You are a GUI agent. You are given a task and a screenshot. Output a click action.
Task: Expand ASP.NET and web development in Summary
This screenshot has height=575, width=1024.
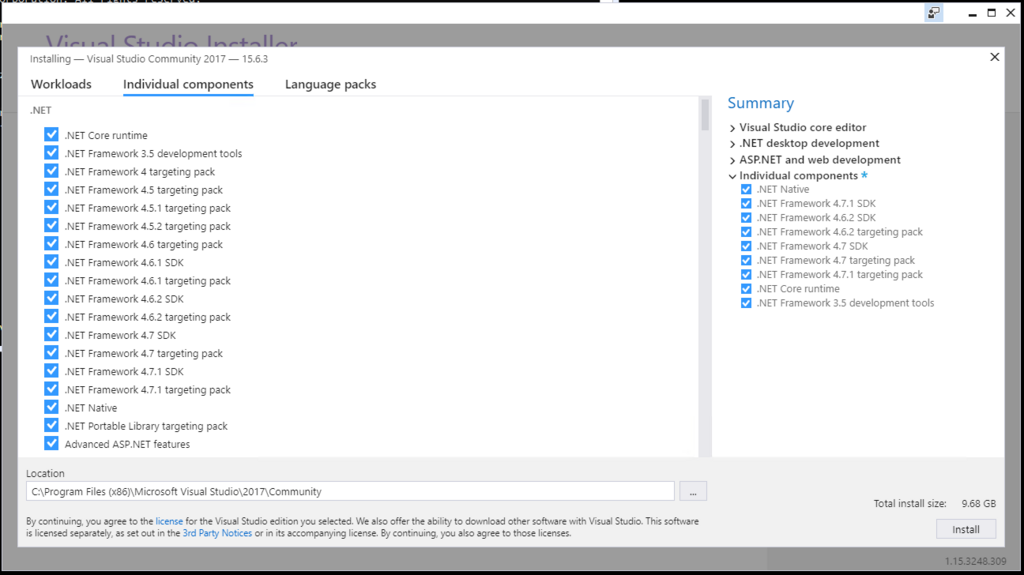point(732,160)
